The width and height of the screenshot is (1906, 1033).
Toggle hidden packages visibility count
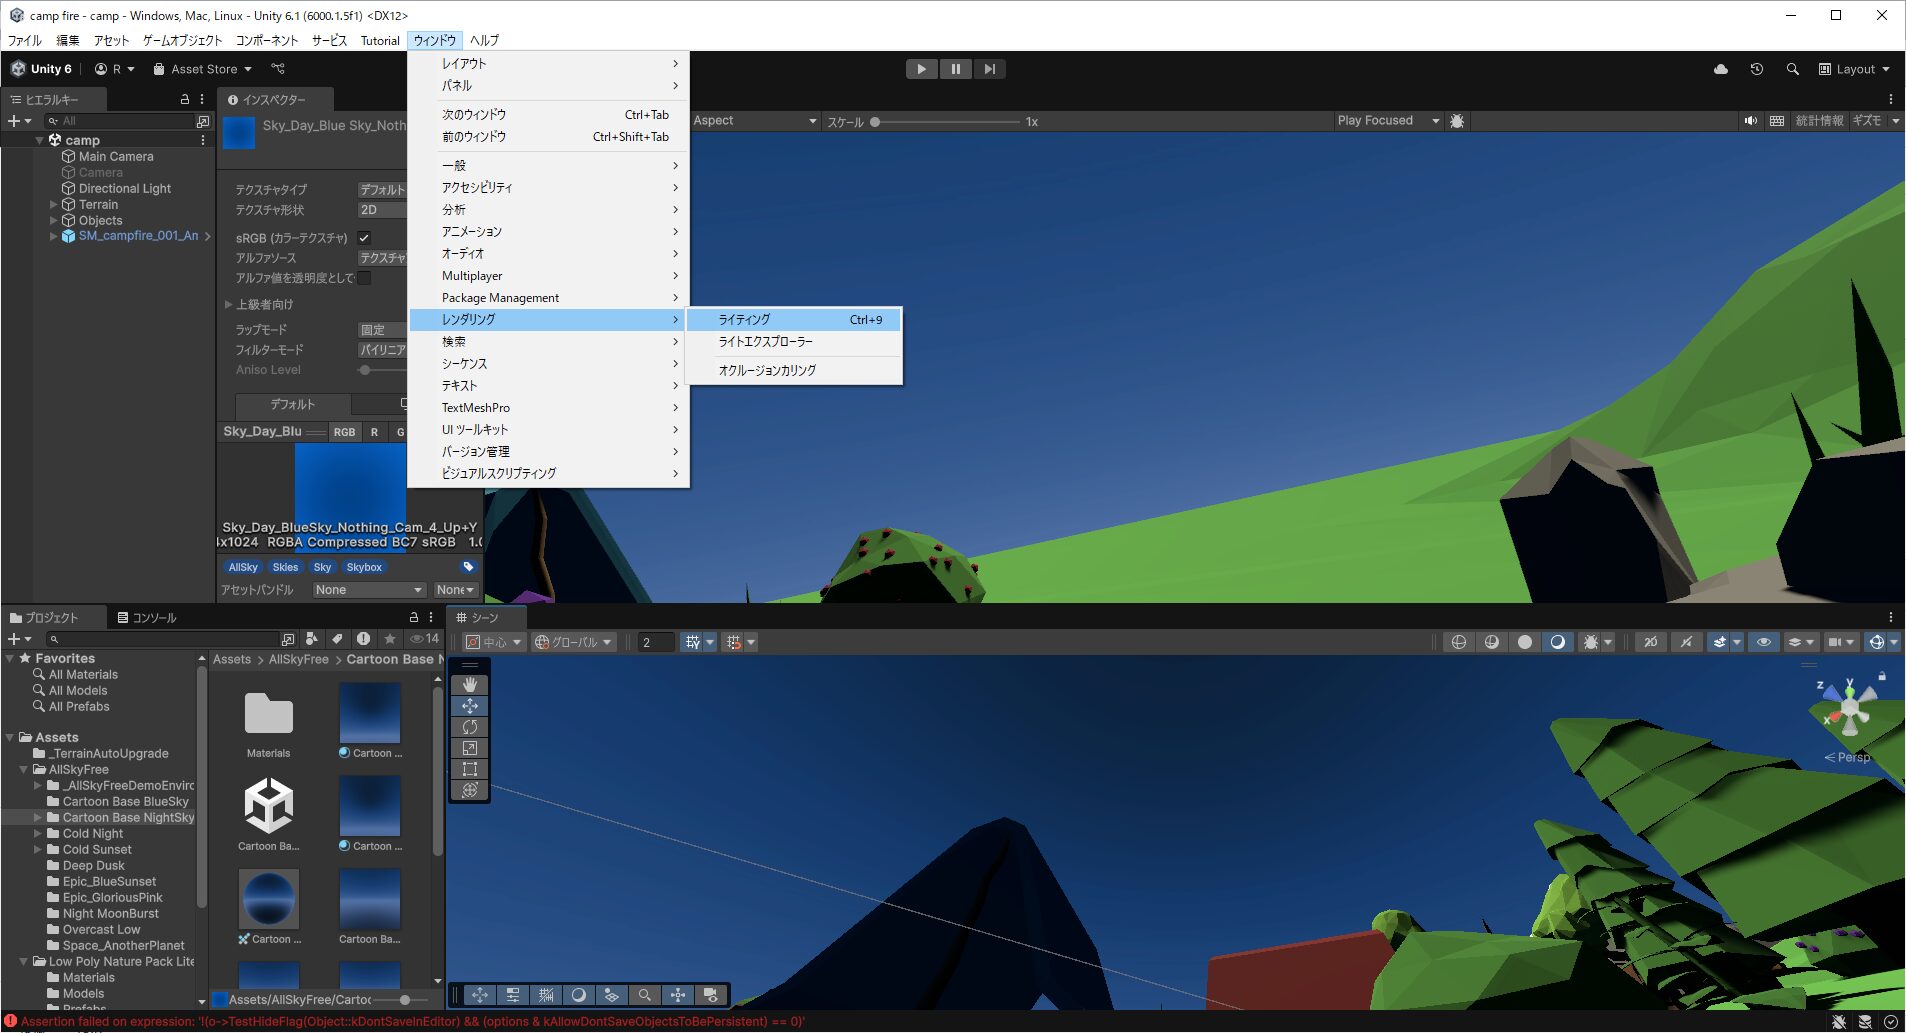425,638
